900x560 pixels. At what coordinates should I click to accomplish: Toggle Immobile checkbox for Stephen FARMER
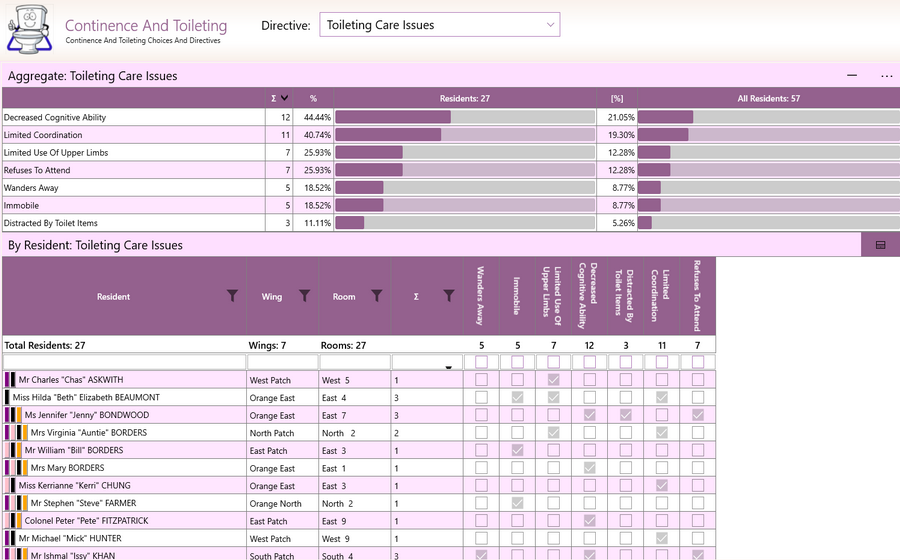[x=518, y=503]
